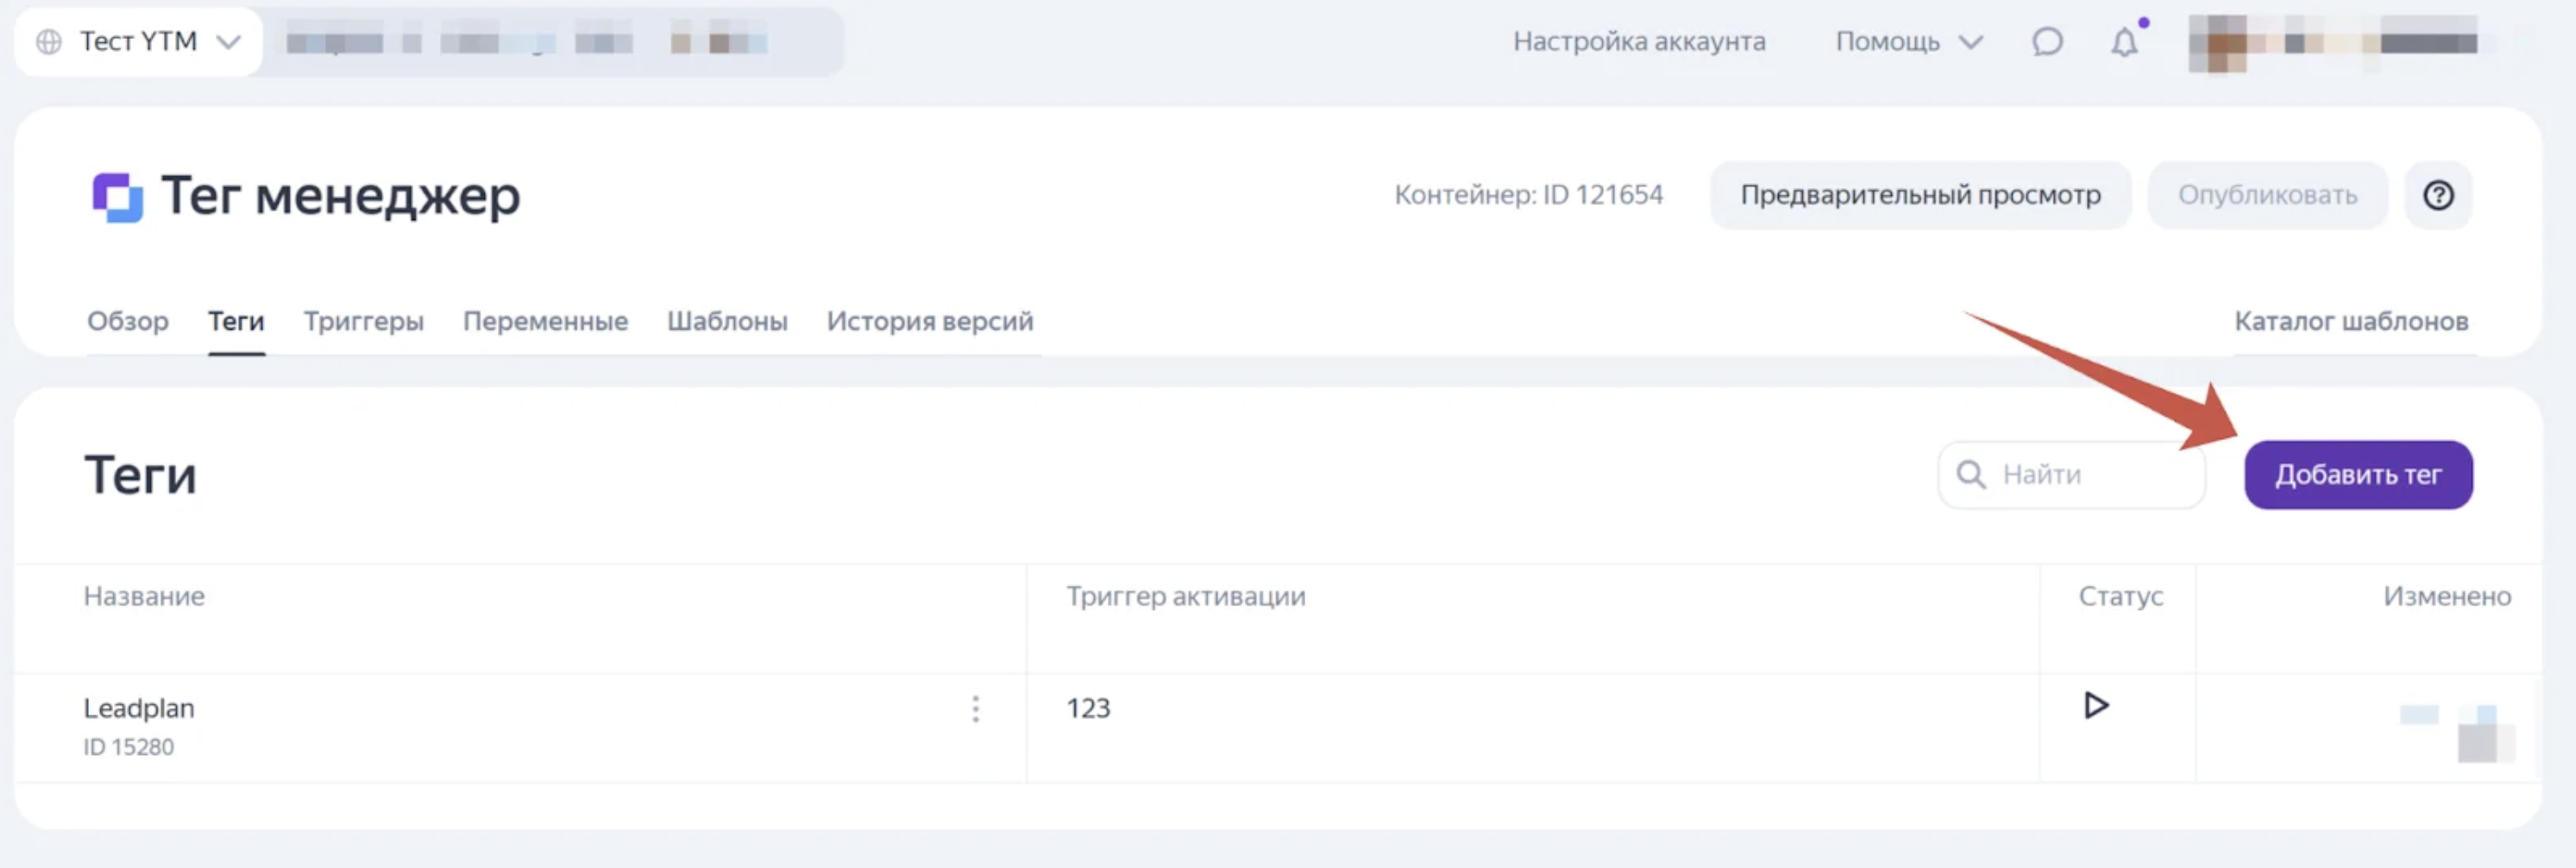Click the Добавить тег button

2358,475
